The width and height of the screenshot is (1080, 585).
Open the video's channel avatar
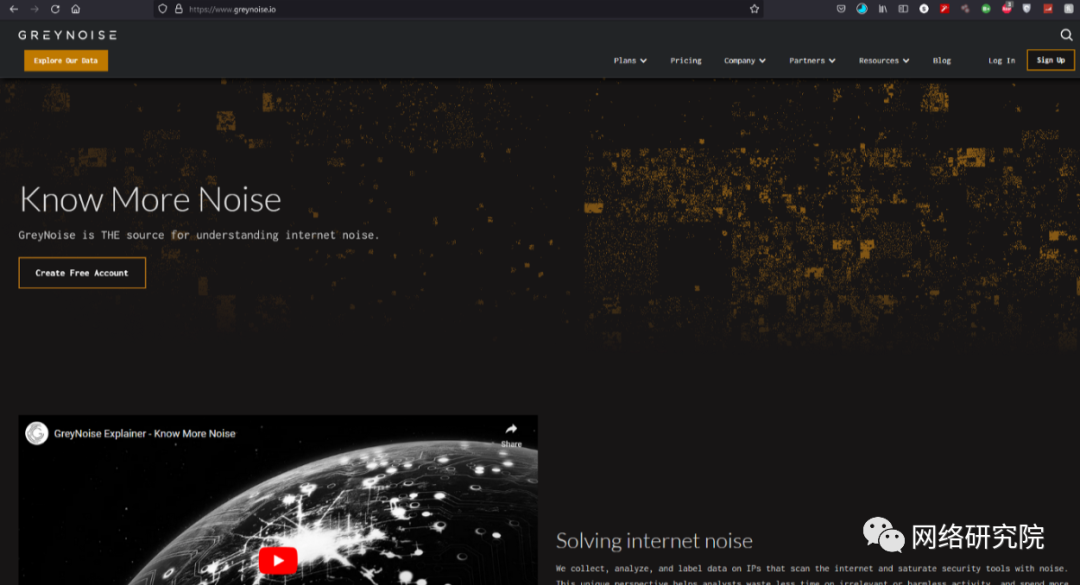tap(37, 433)
